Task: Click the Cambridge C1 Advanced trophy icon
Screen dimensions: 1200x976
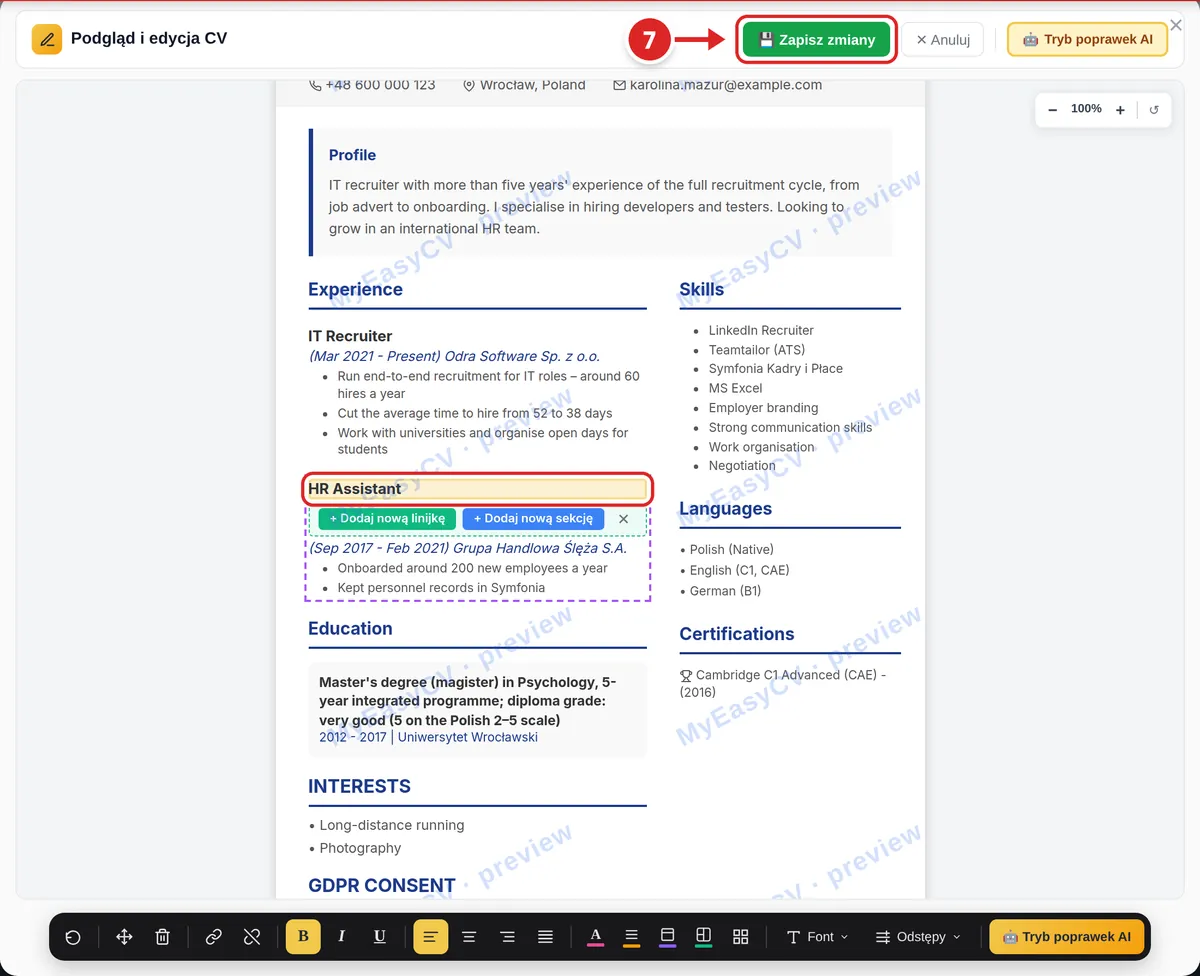Action: (686, 676)
